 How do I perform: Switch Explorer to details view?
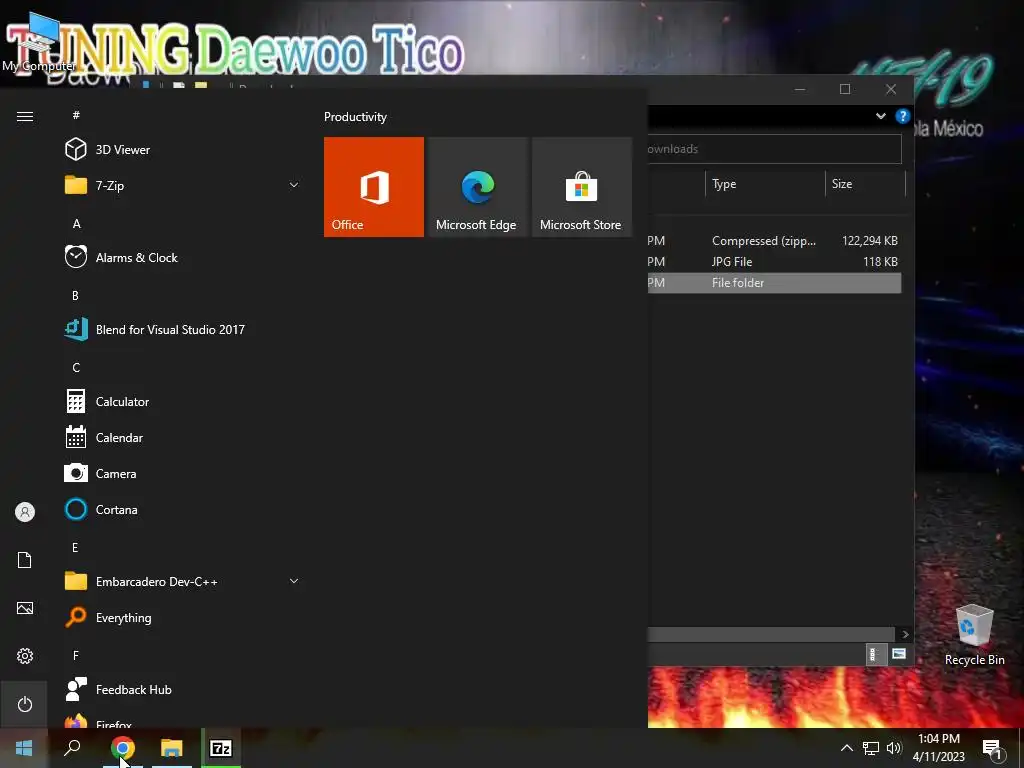pyautogui.click(x=874, y=654)
